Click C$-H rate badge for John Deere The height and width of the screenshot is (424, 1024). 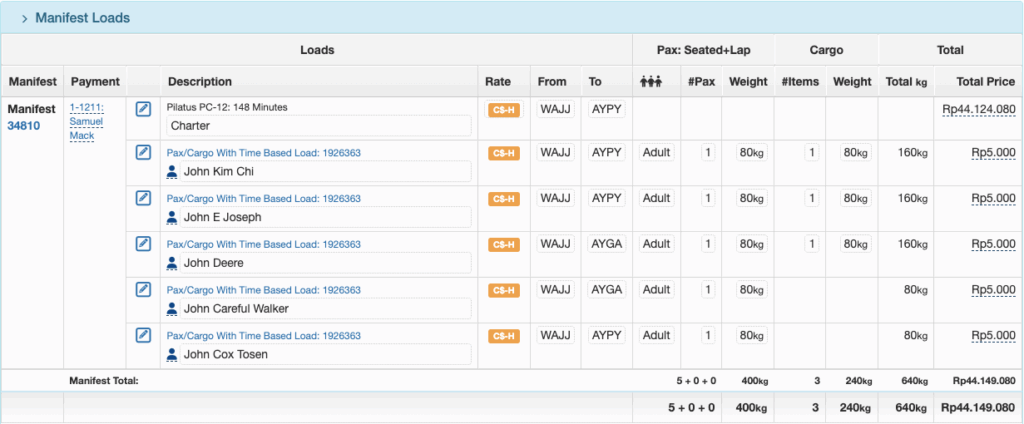tap(504, 244)
